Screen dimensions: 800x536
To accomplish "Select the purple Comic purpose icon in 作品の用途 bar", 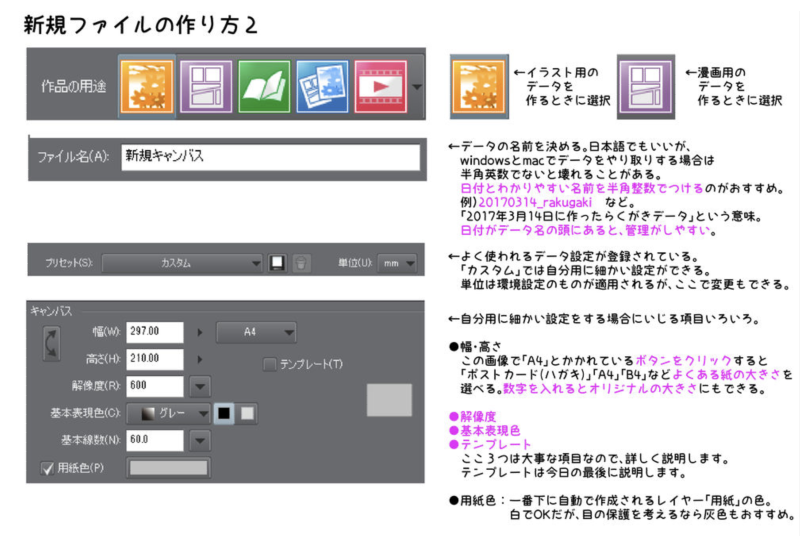I will click(206, 86).
